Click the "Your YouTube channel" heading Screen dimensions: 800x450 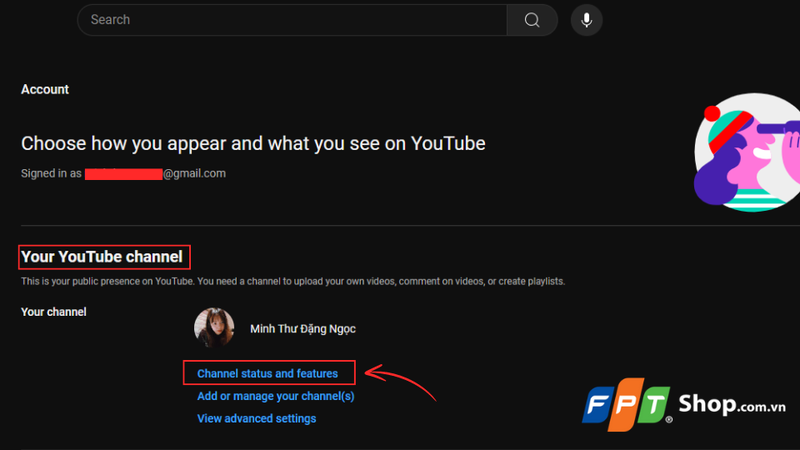[102, 257]
